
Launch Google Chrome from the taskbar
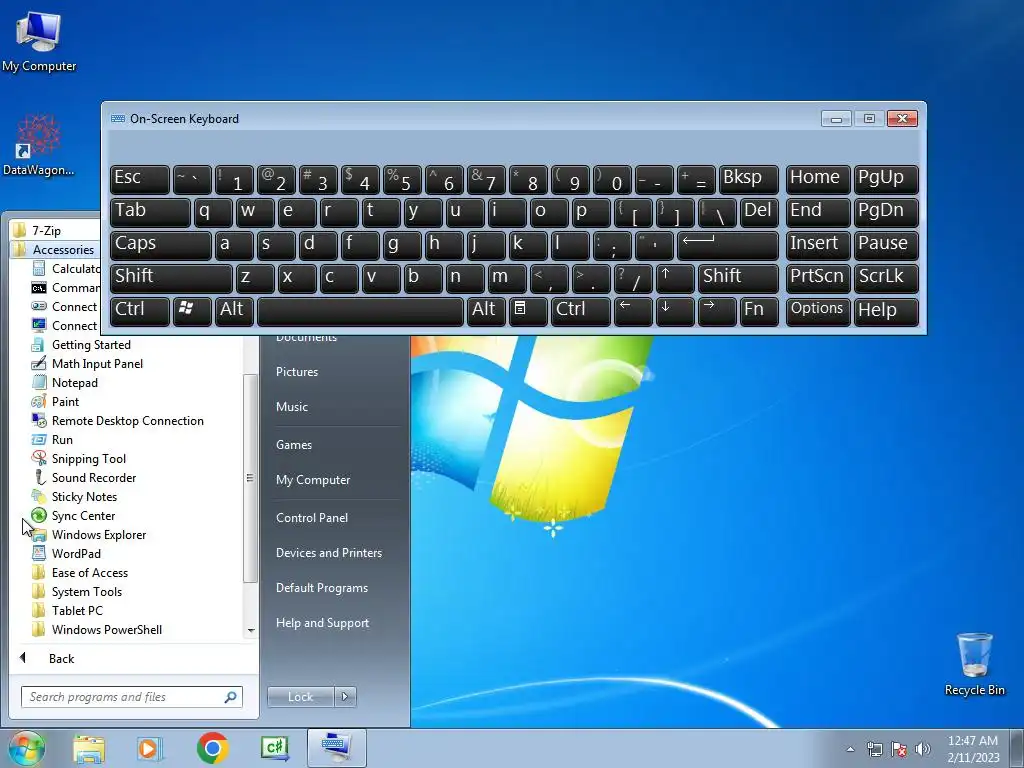tap(212, 748)
